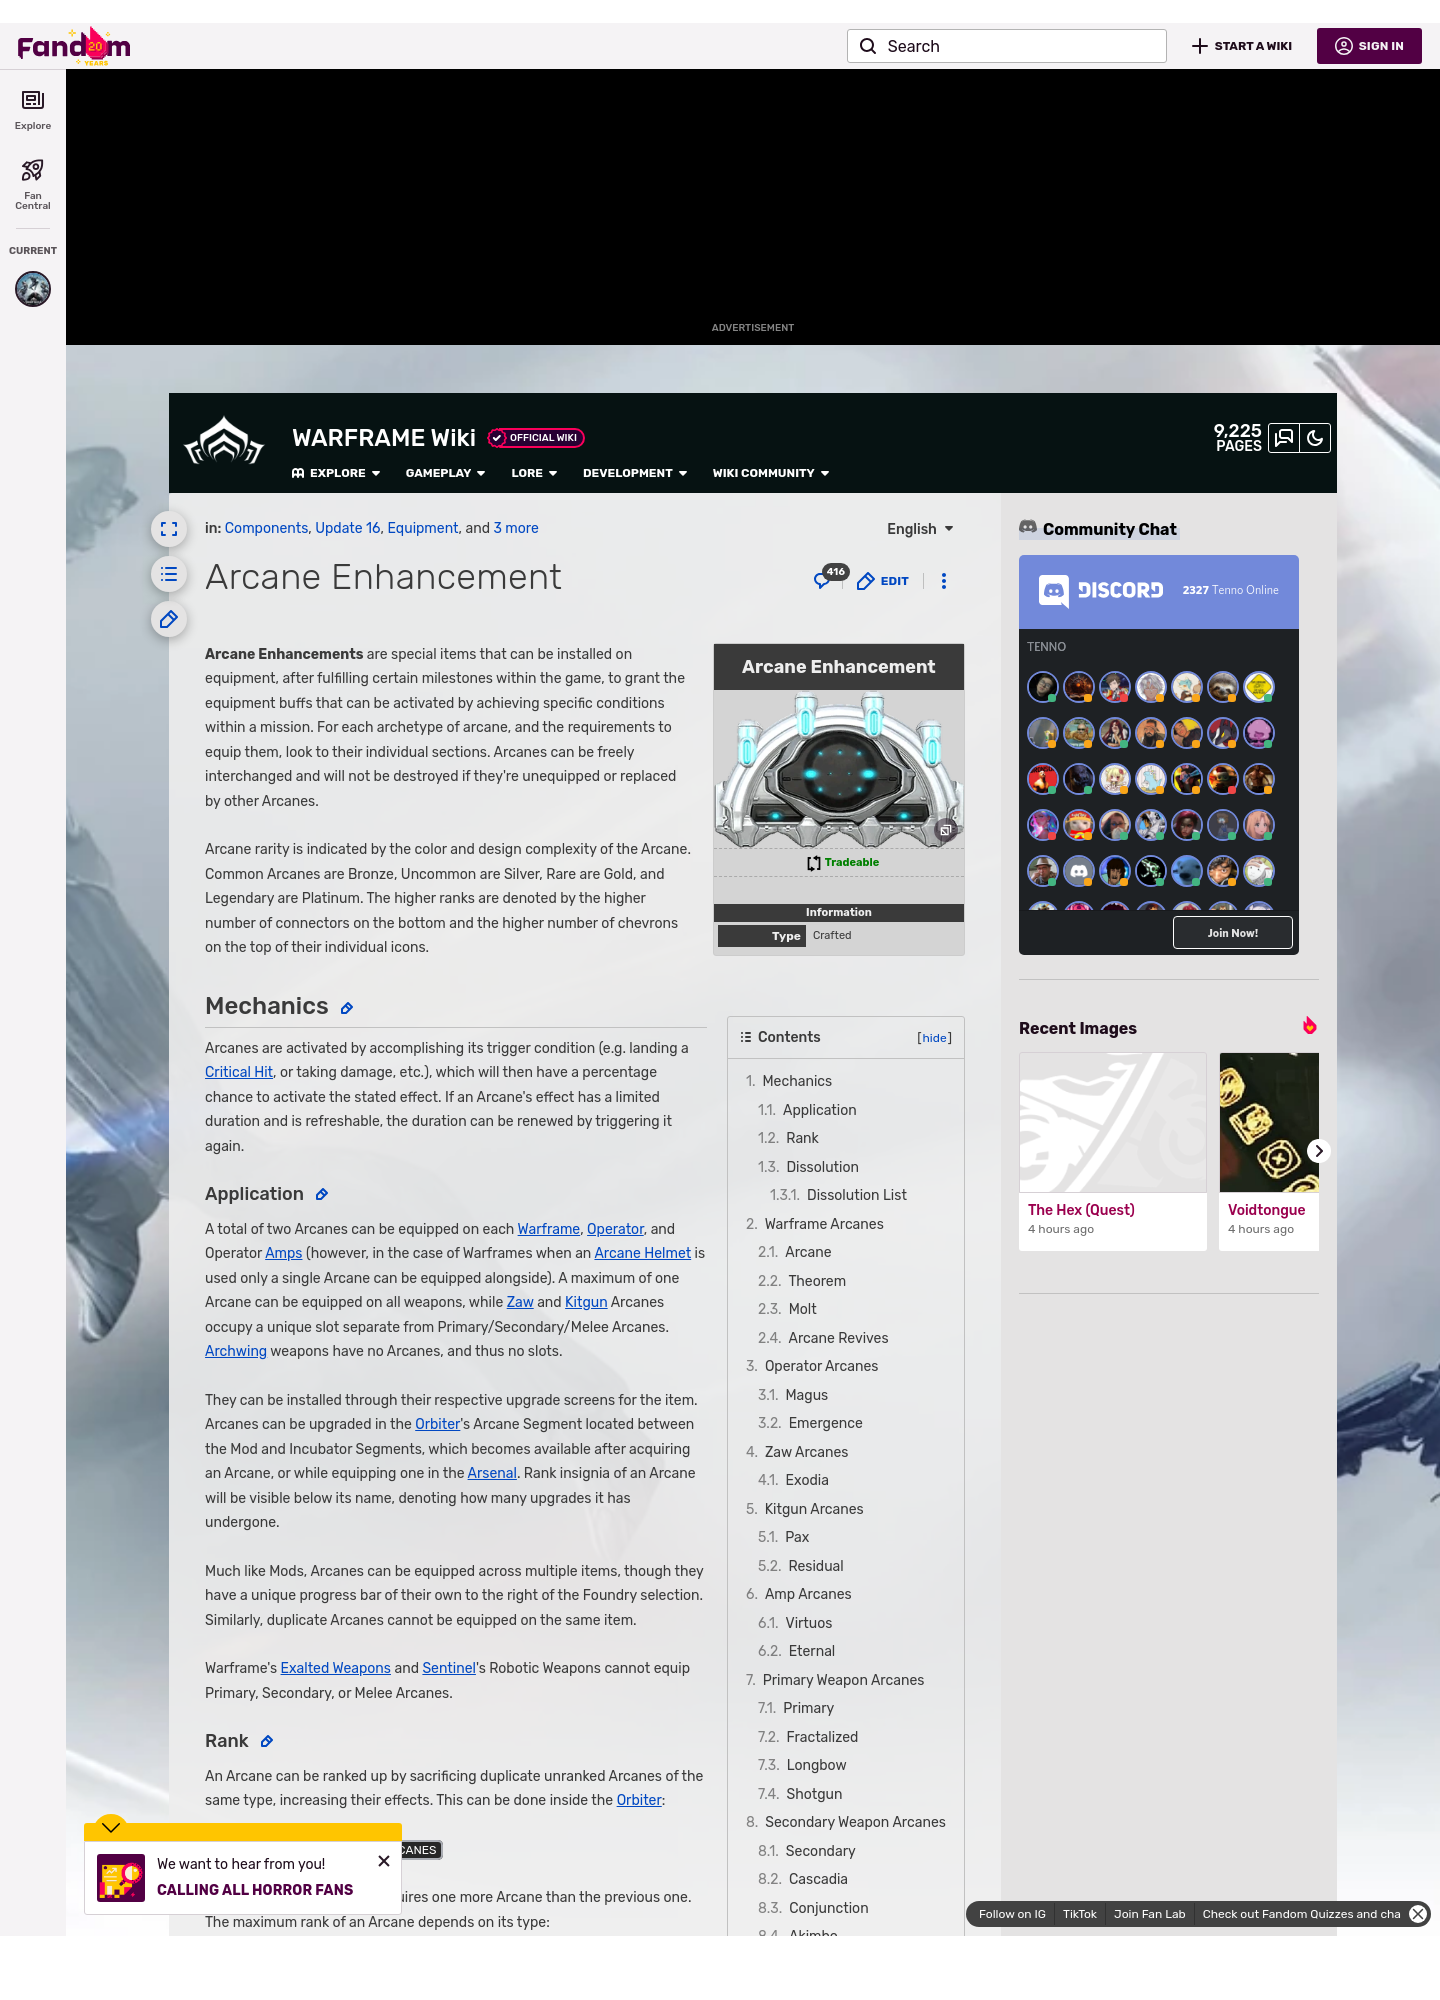The image size is (1440, 2000).
Task: Click the floating pencil edit icon
Action: (x=169, y=619)
